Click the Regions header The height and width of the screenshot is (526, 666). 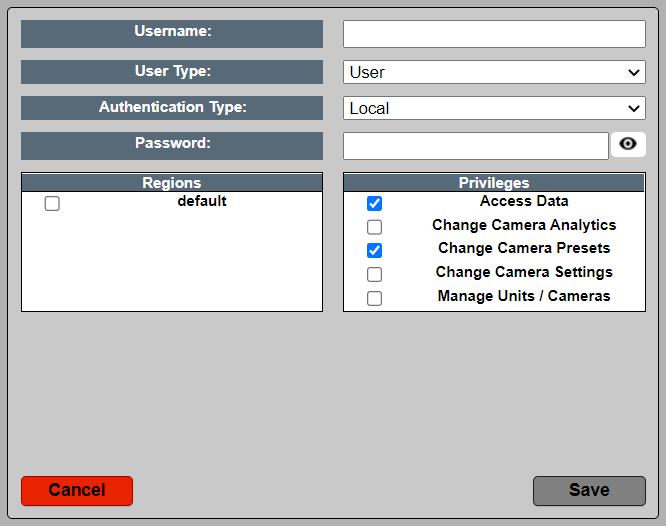172,183
